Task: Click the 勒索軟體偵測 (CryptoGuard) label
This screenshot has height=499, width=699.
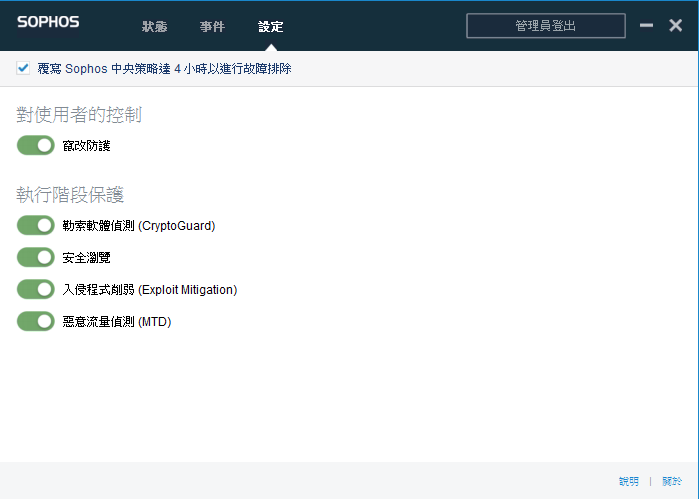Action: click(138, 226)
